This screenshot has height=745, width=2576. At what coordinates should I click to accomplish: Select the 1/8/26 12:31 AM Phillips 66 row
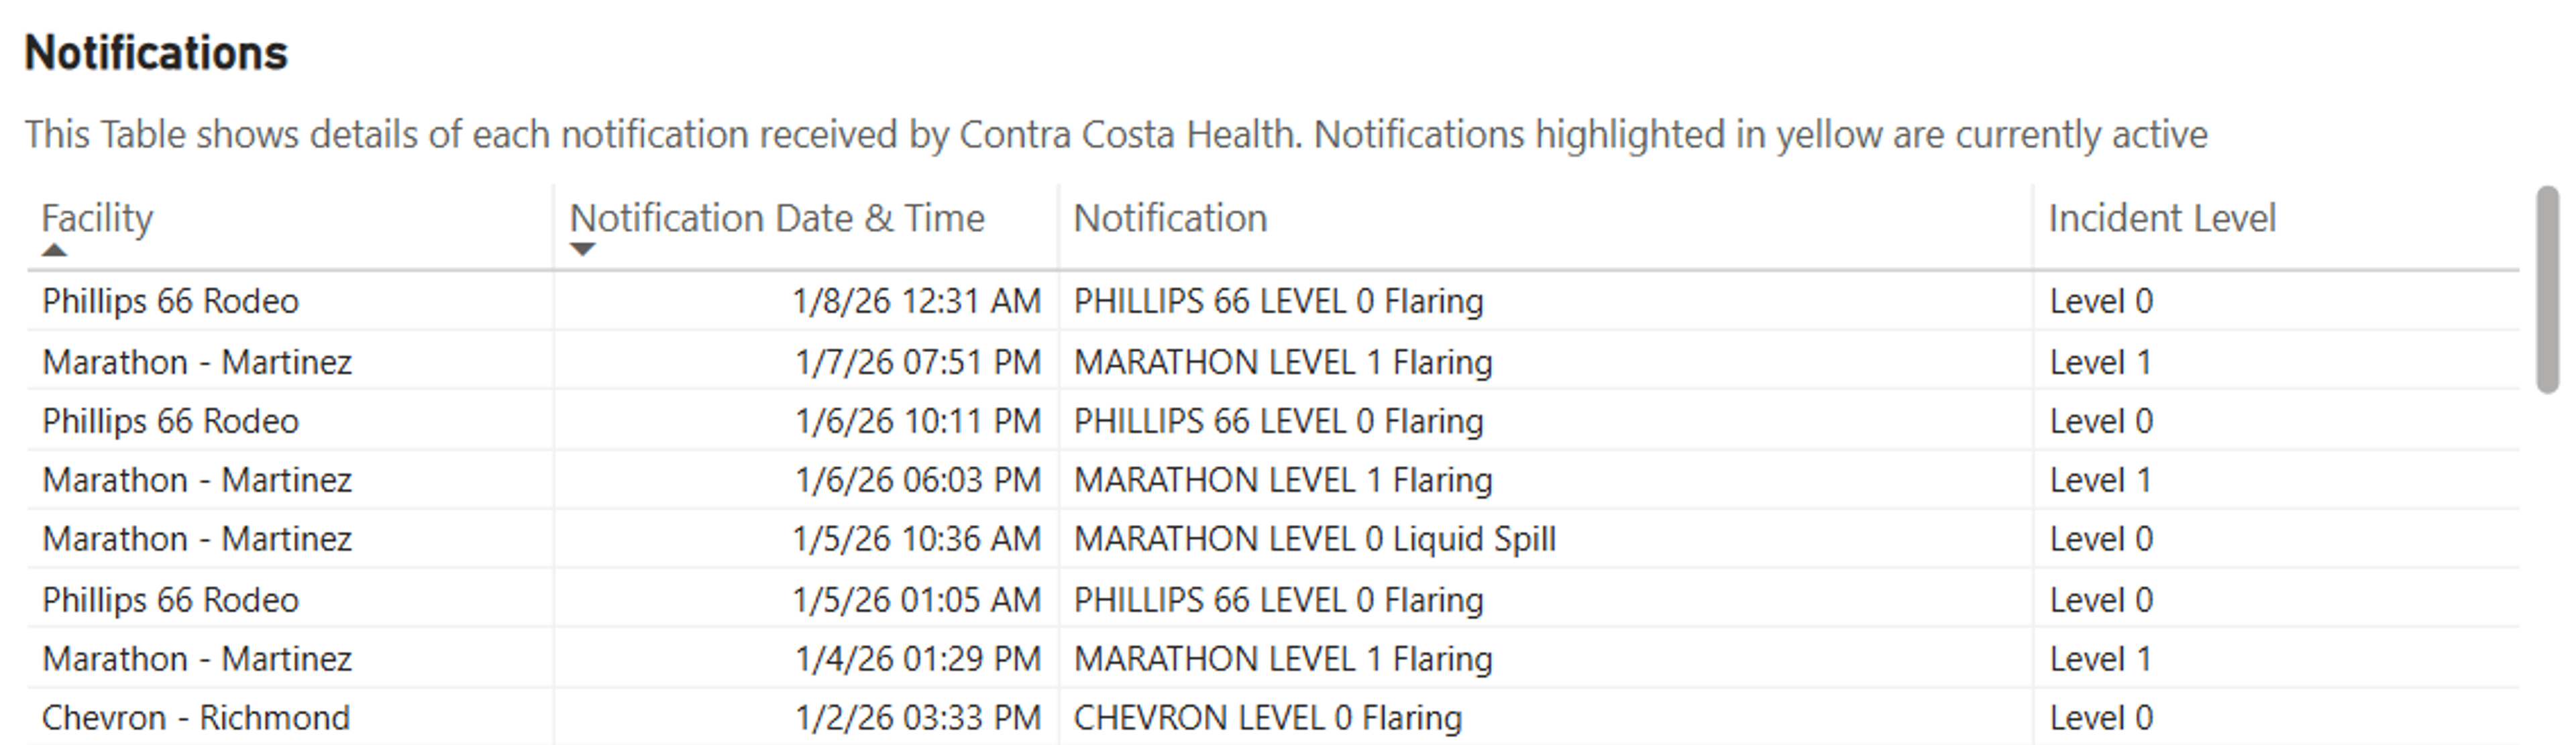point(1273,301)
